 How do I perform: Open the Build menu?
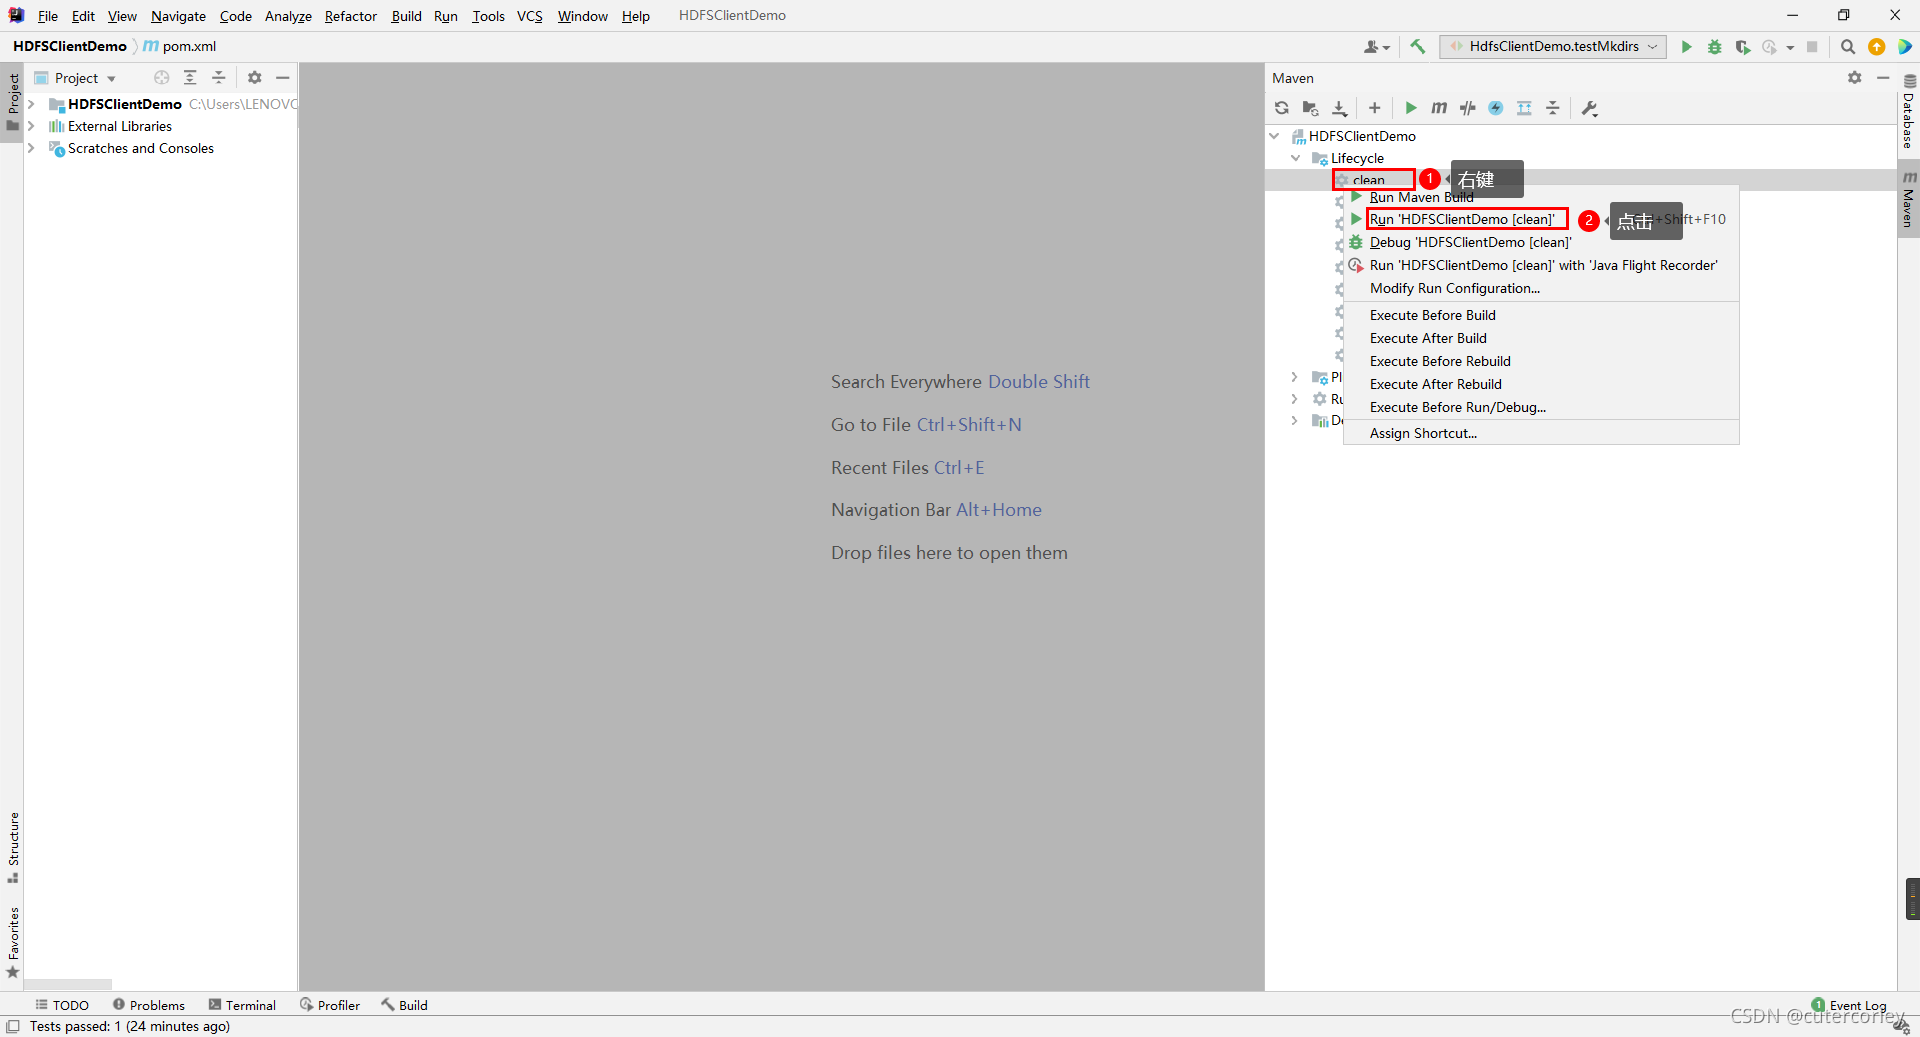tap(406, 16)
